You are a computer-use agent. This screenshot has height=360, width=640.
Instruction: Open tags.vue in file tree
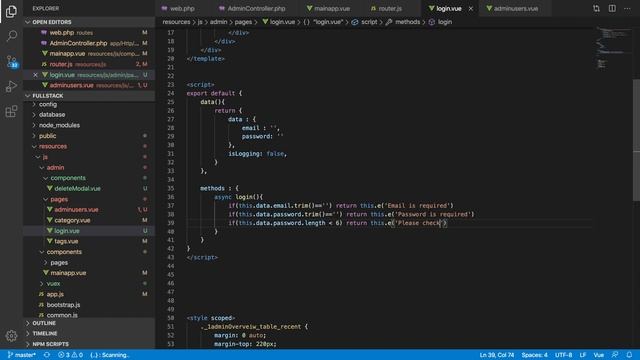click(x=66, y=241)
